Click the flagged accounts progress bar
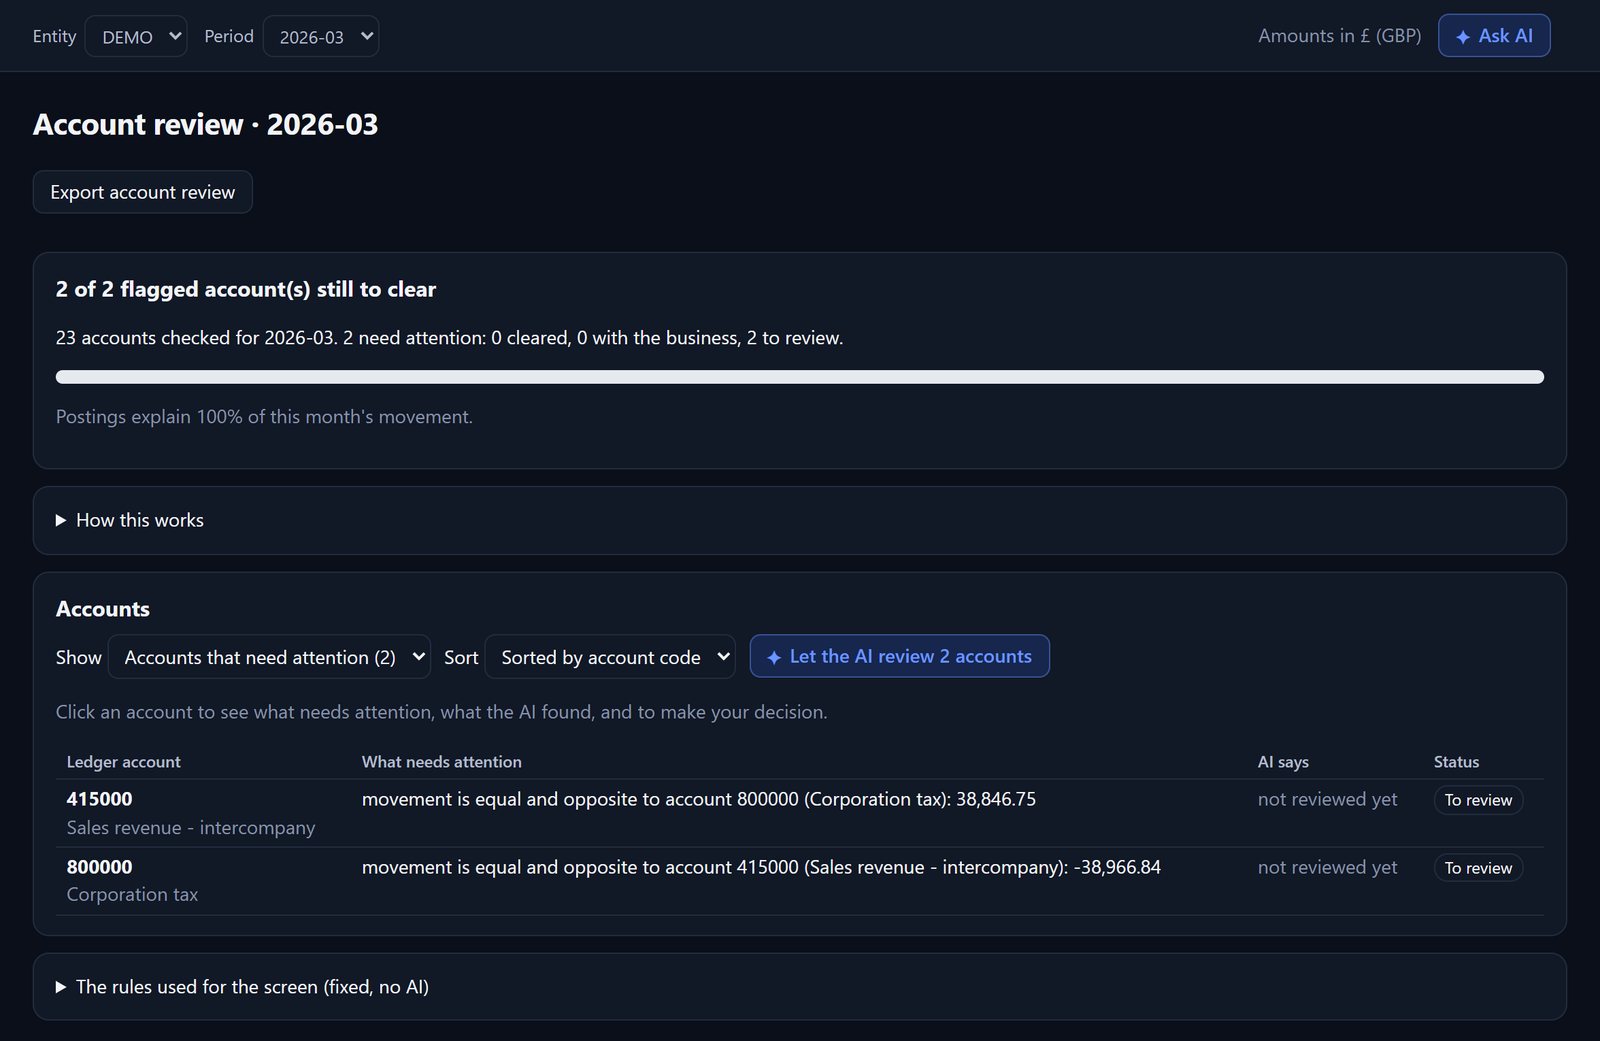Image resolution: width=1600 pixels, height=1041 pixels. click(x=800, y=377)
